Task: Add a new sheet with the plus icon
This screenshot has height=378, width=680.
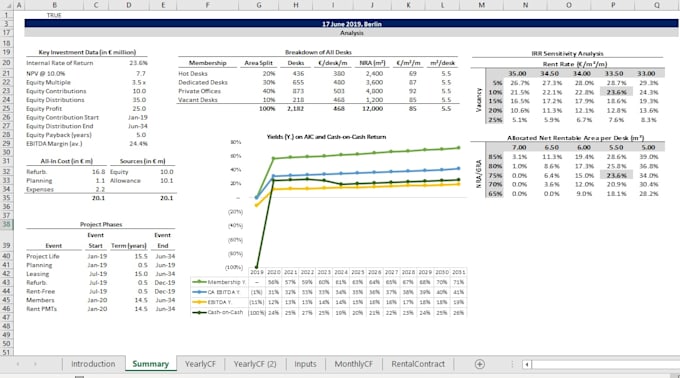Action: [x=479, y=364]
